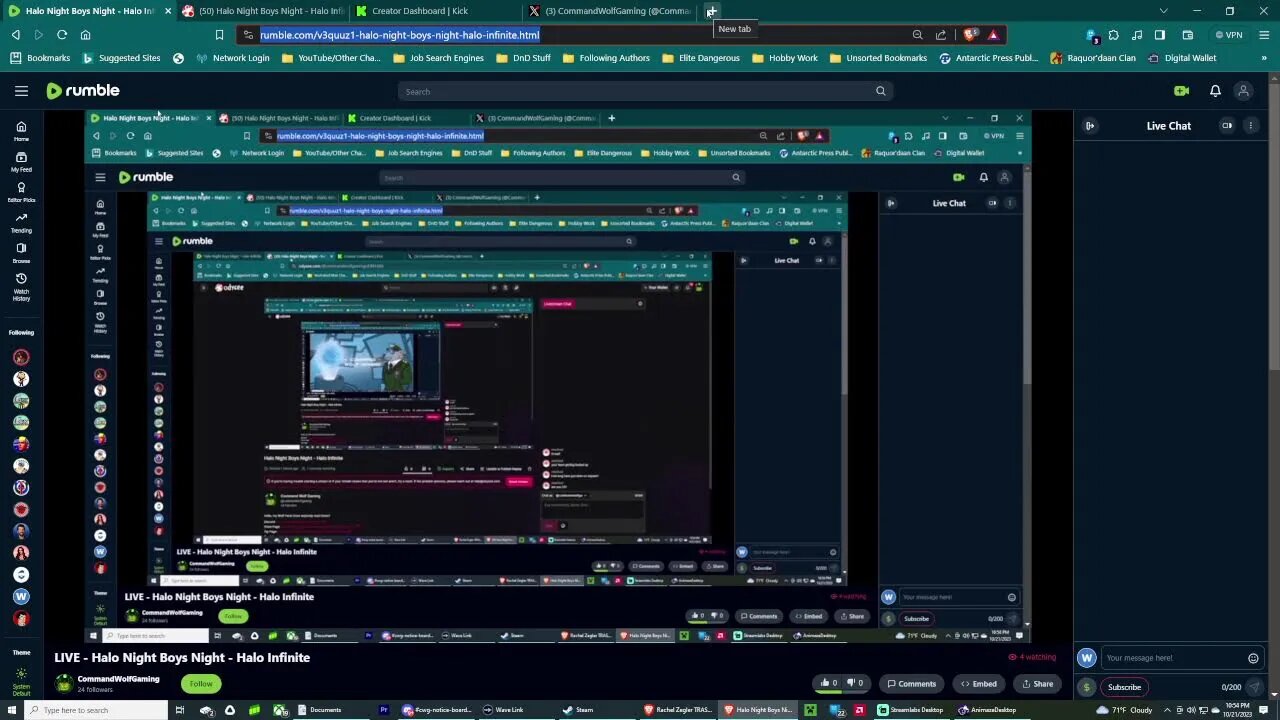Collapse the Live Chat panel
Image resolution: width=1280 pixels, height=720 pixels.
pos(1090,126)
